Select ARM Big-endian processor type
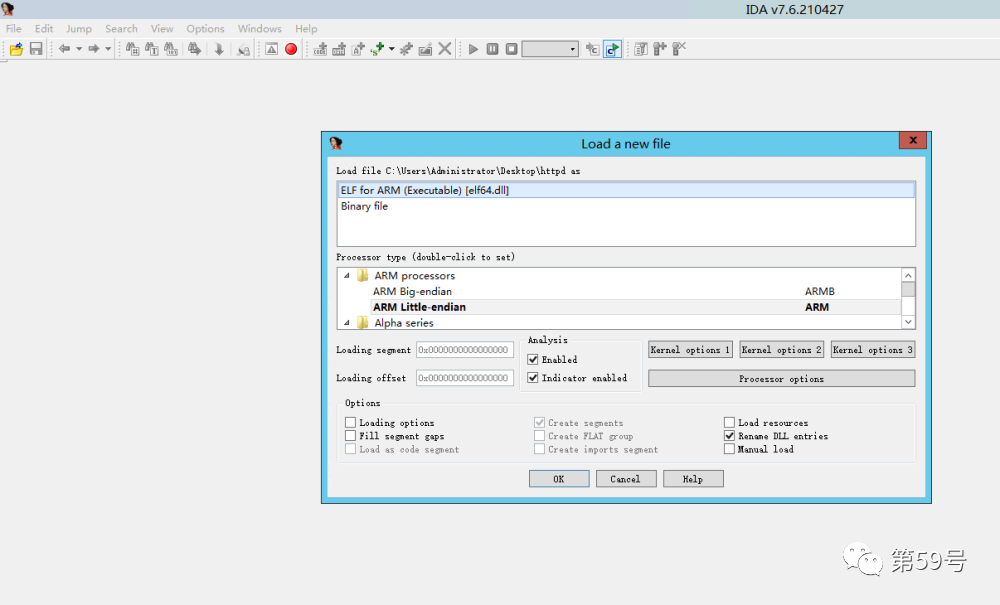 pos(635,291)
